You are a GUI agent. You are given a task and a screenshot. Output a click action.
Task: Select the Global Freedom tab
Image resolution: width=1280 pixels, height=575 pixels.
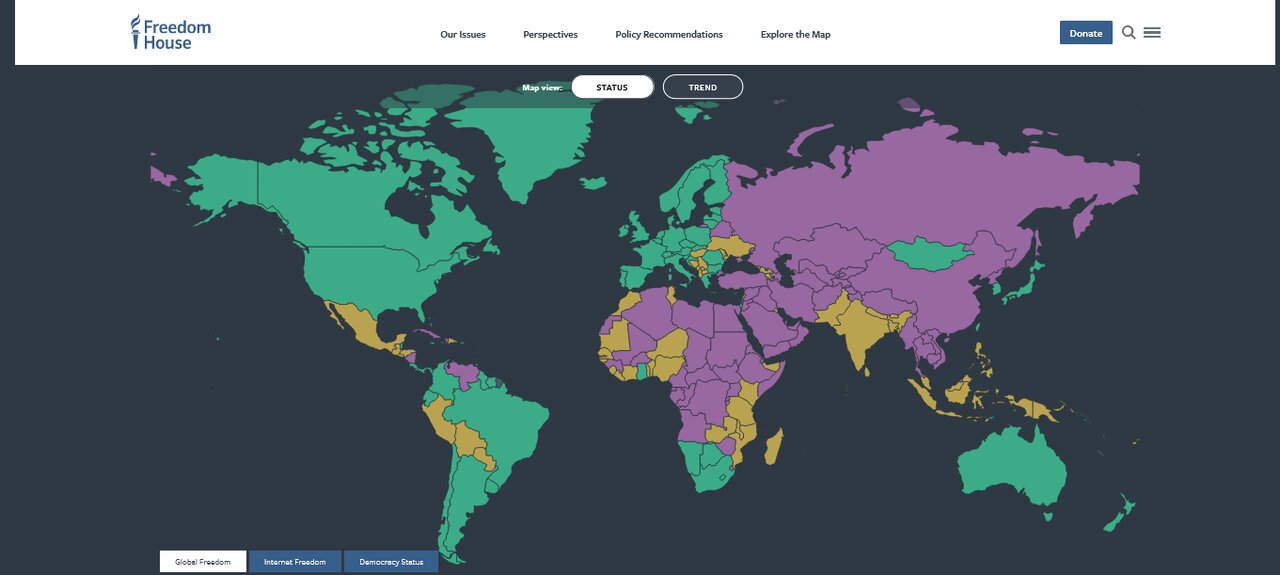(203, 562)
